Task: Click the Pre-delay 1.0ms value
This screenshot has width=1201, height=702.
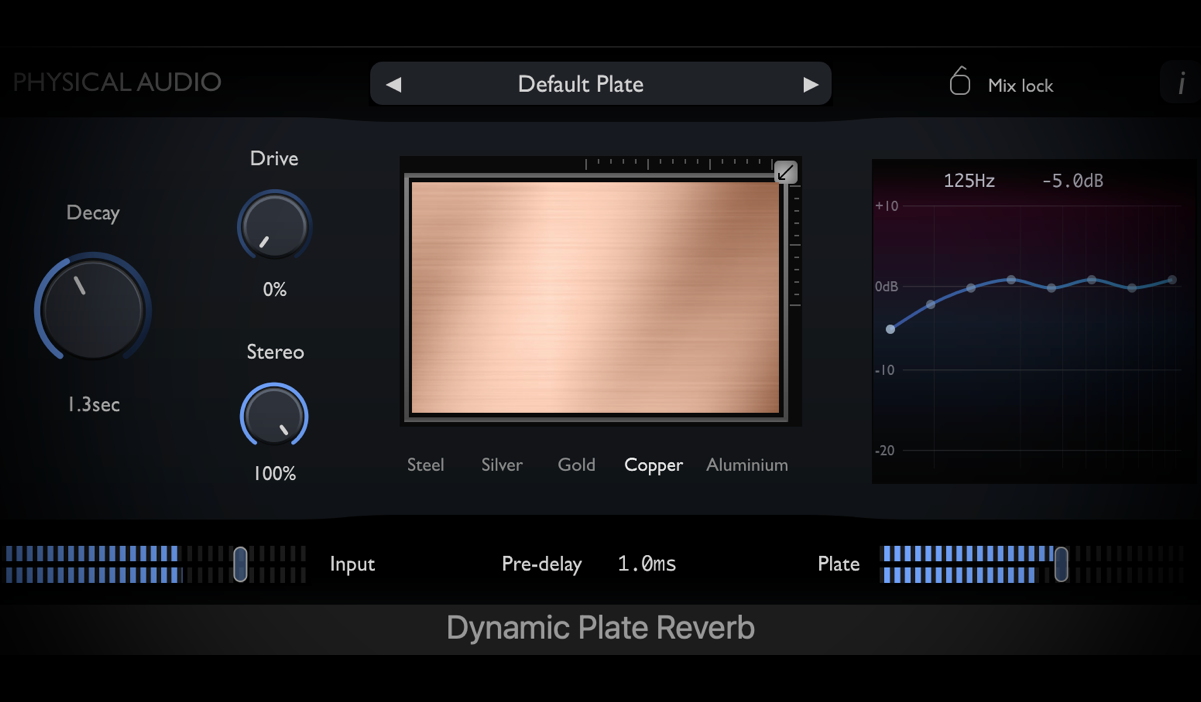Action: 646,564
